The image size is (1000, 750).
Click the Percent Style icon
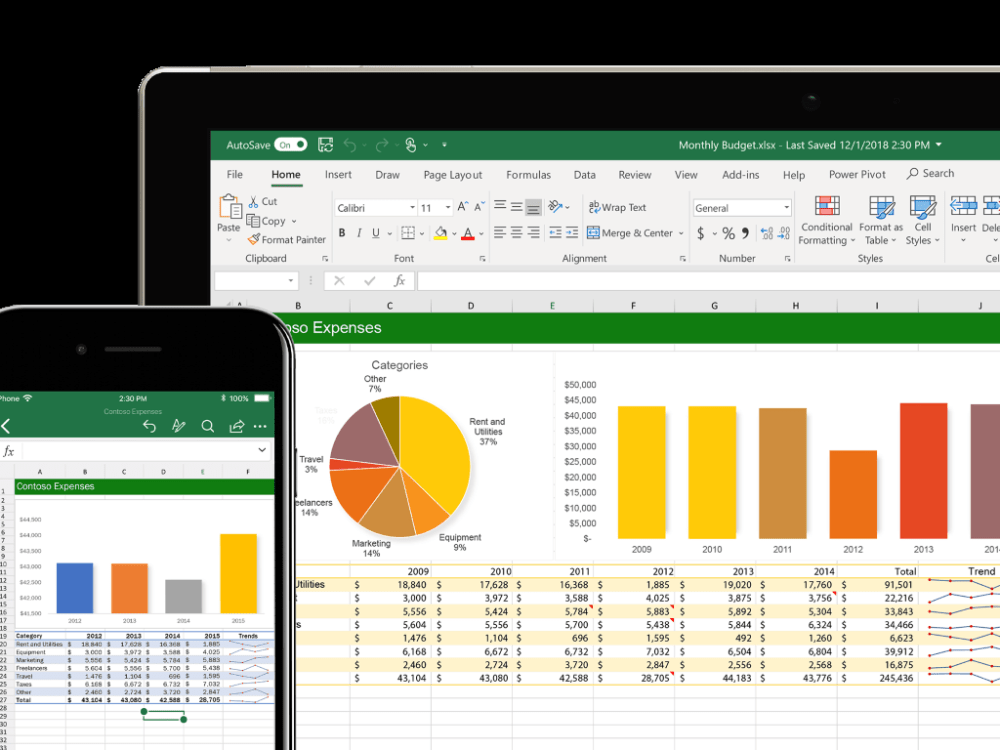pos(728,233)
